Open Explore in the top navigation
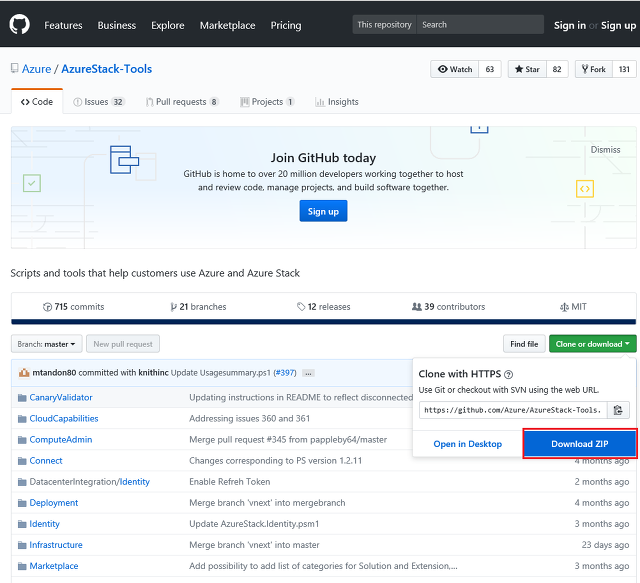Screen dimensions: 640x583 coord(168,25)
